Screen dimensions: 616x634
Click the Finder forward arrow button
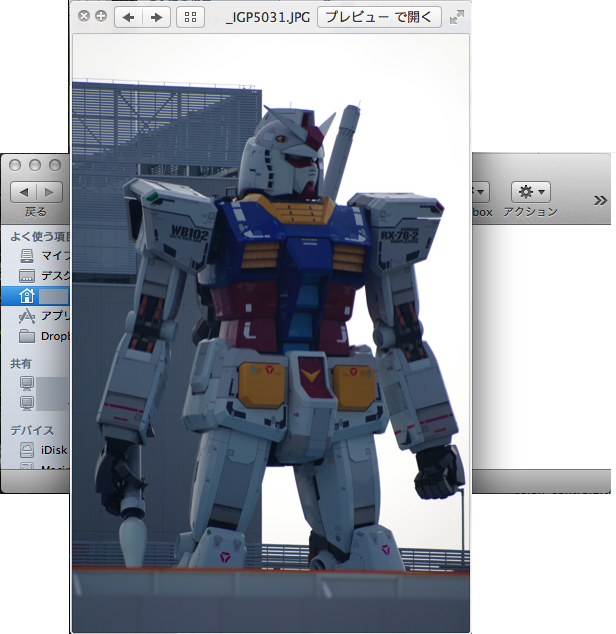coord(50,191)
